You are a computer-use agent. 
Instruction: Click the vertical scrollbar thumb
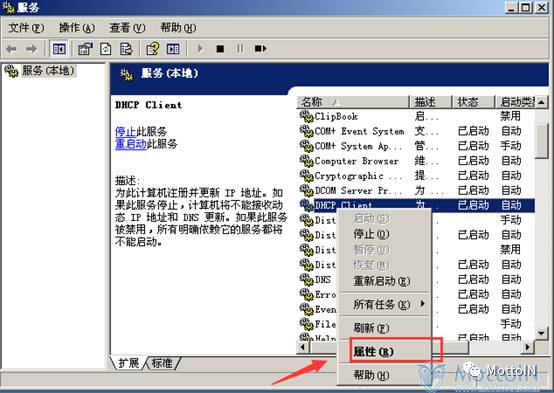(542, 141)
